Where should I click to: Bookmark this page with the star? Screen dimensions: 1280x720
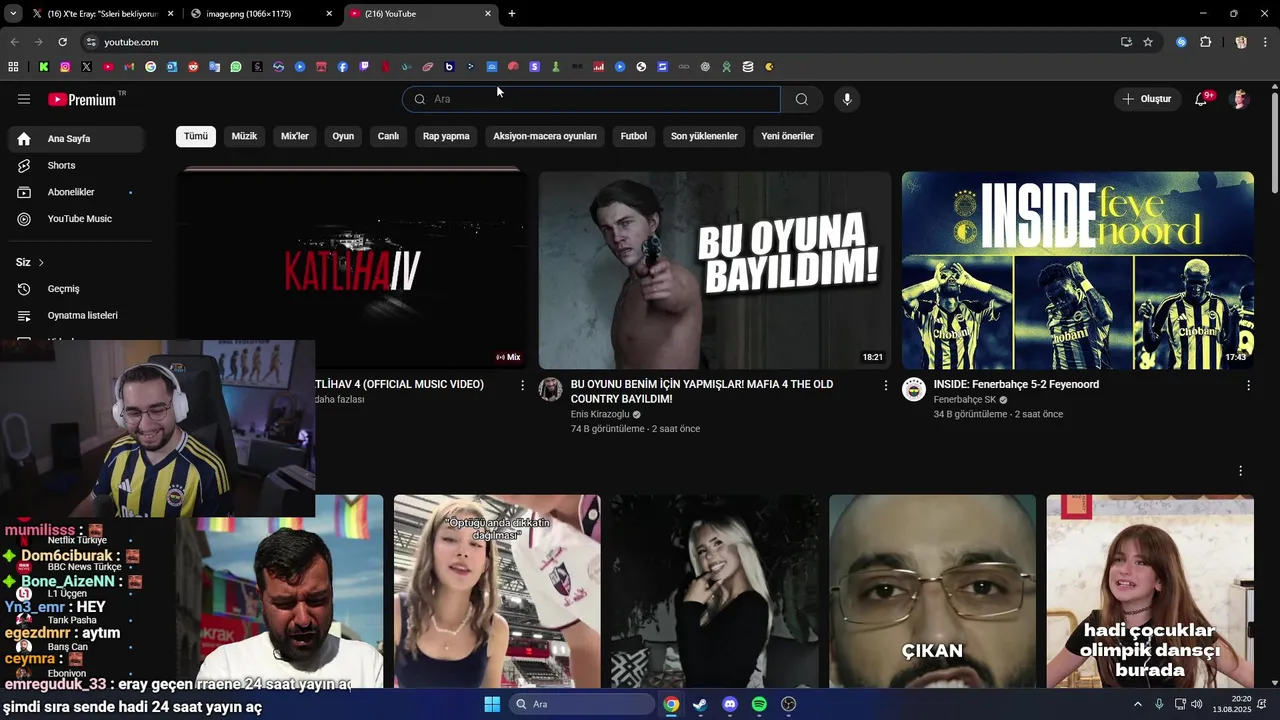click(x=1148, y=42)
